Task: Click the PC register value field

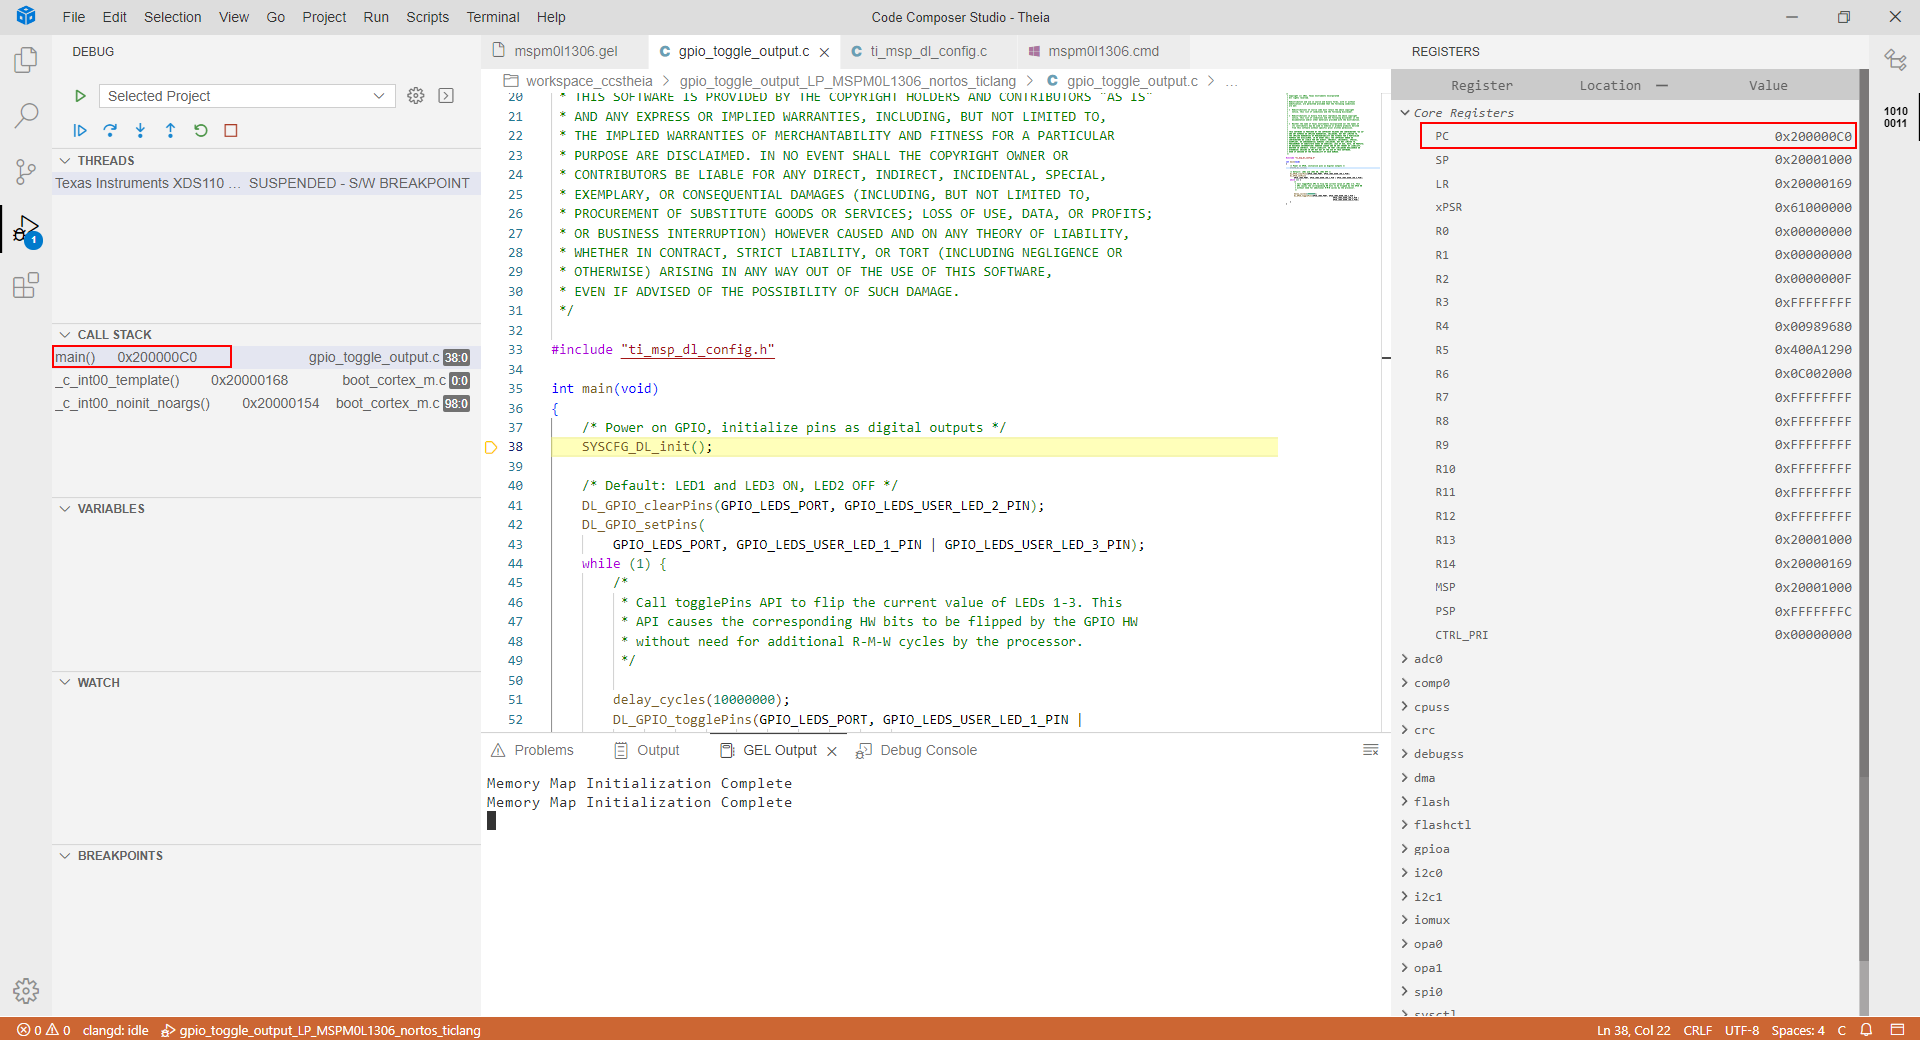Action: pos(1812,136)
